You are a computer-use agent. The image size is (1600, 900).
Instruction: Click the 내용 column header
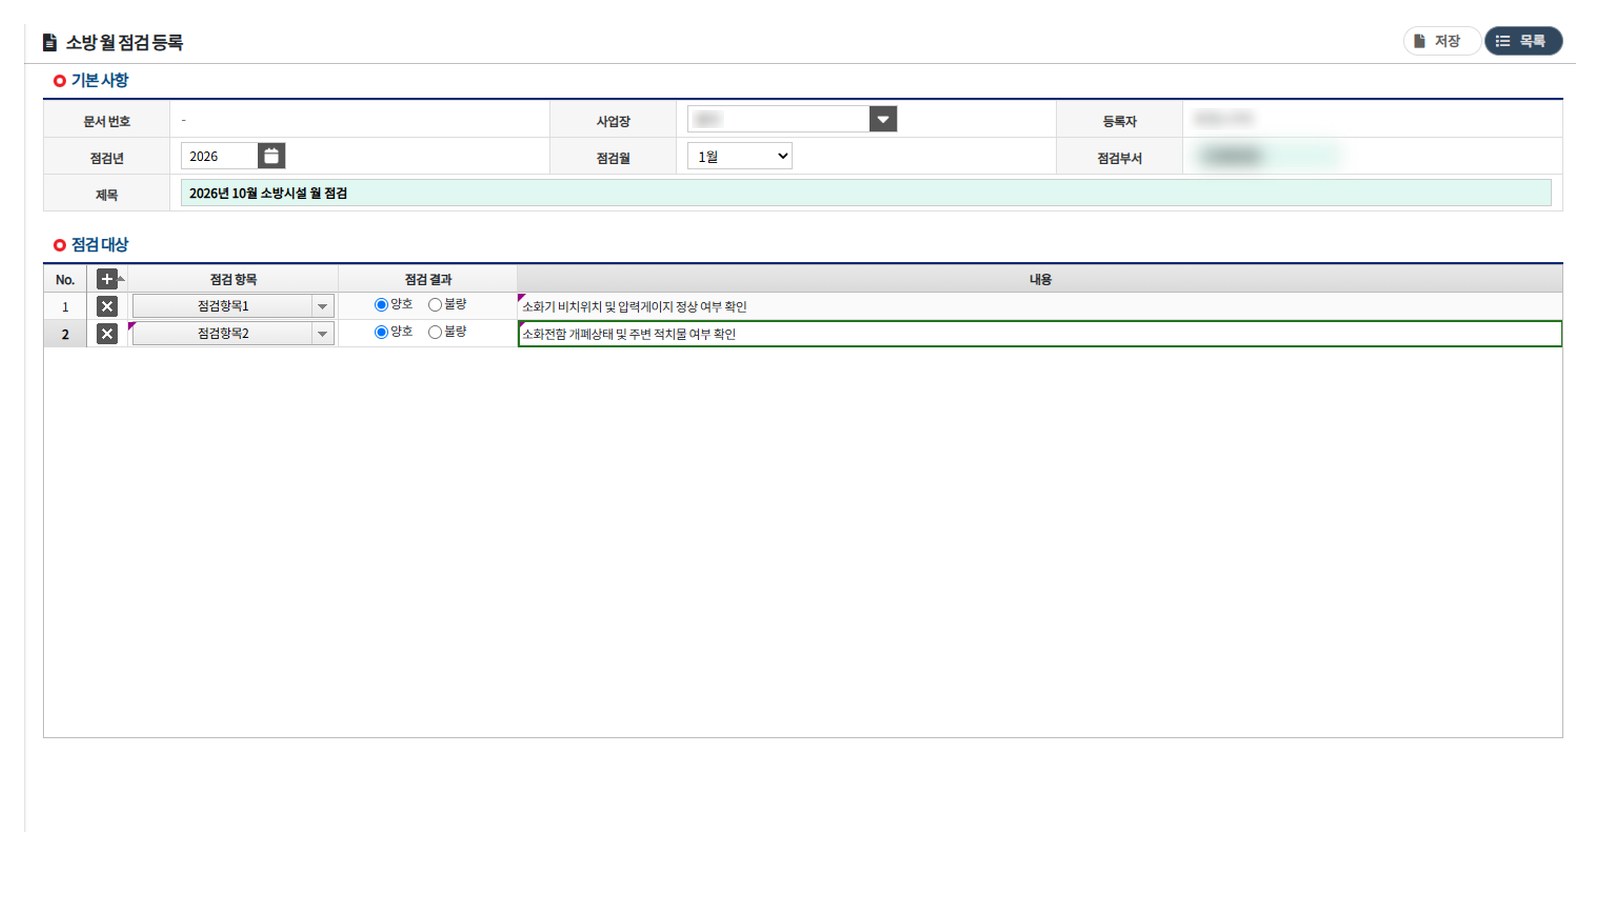click(x=1040, y=279)
